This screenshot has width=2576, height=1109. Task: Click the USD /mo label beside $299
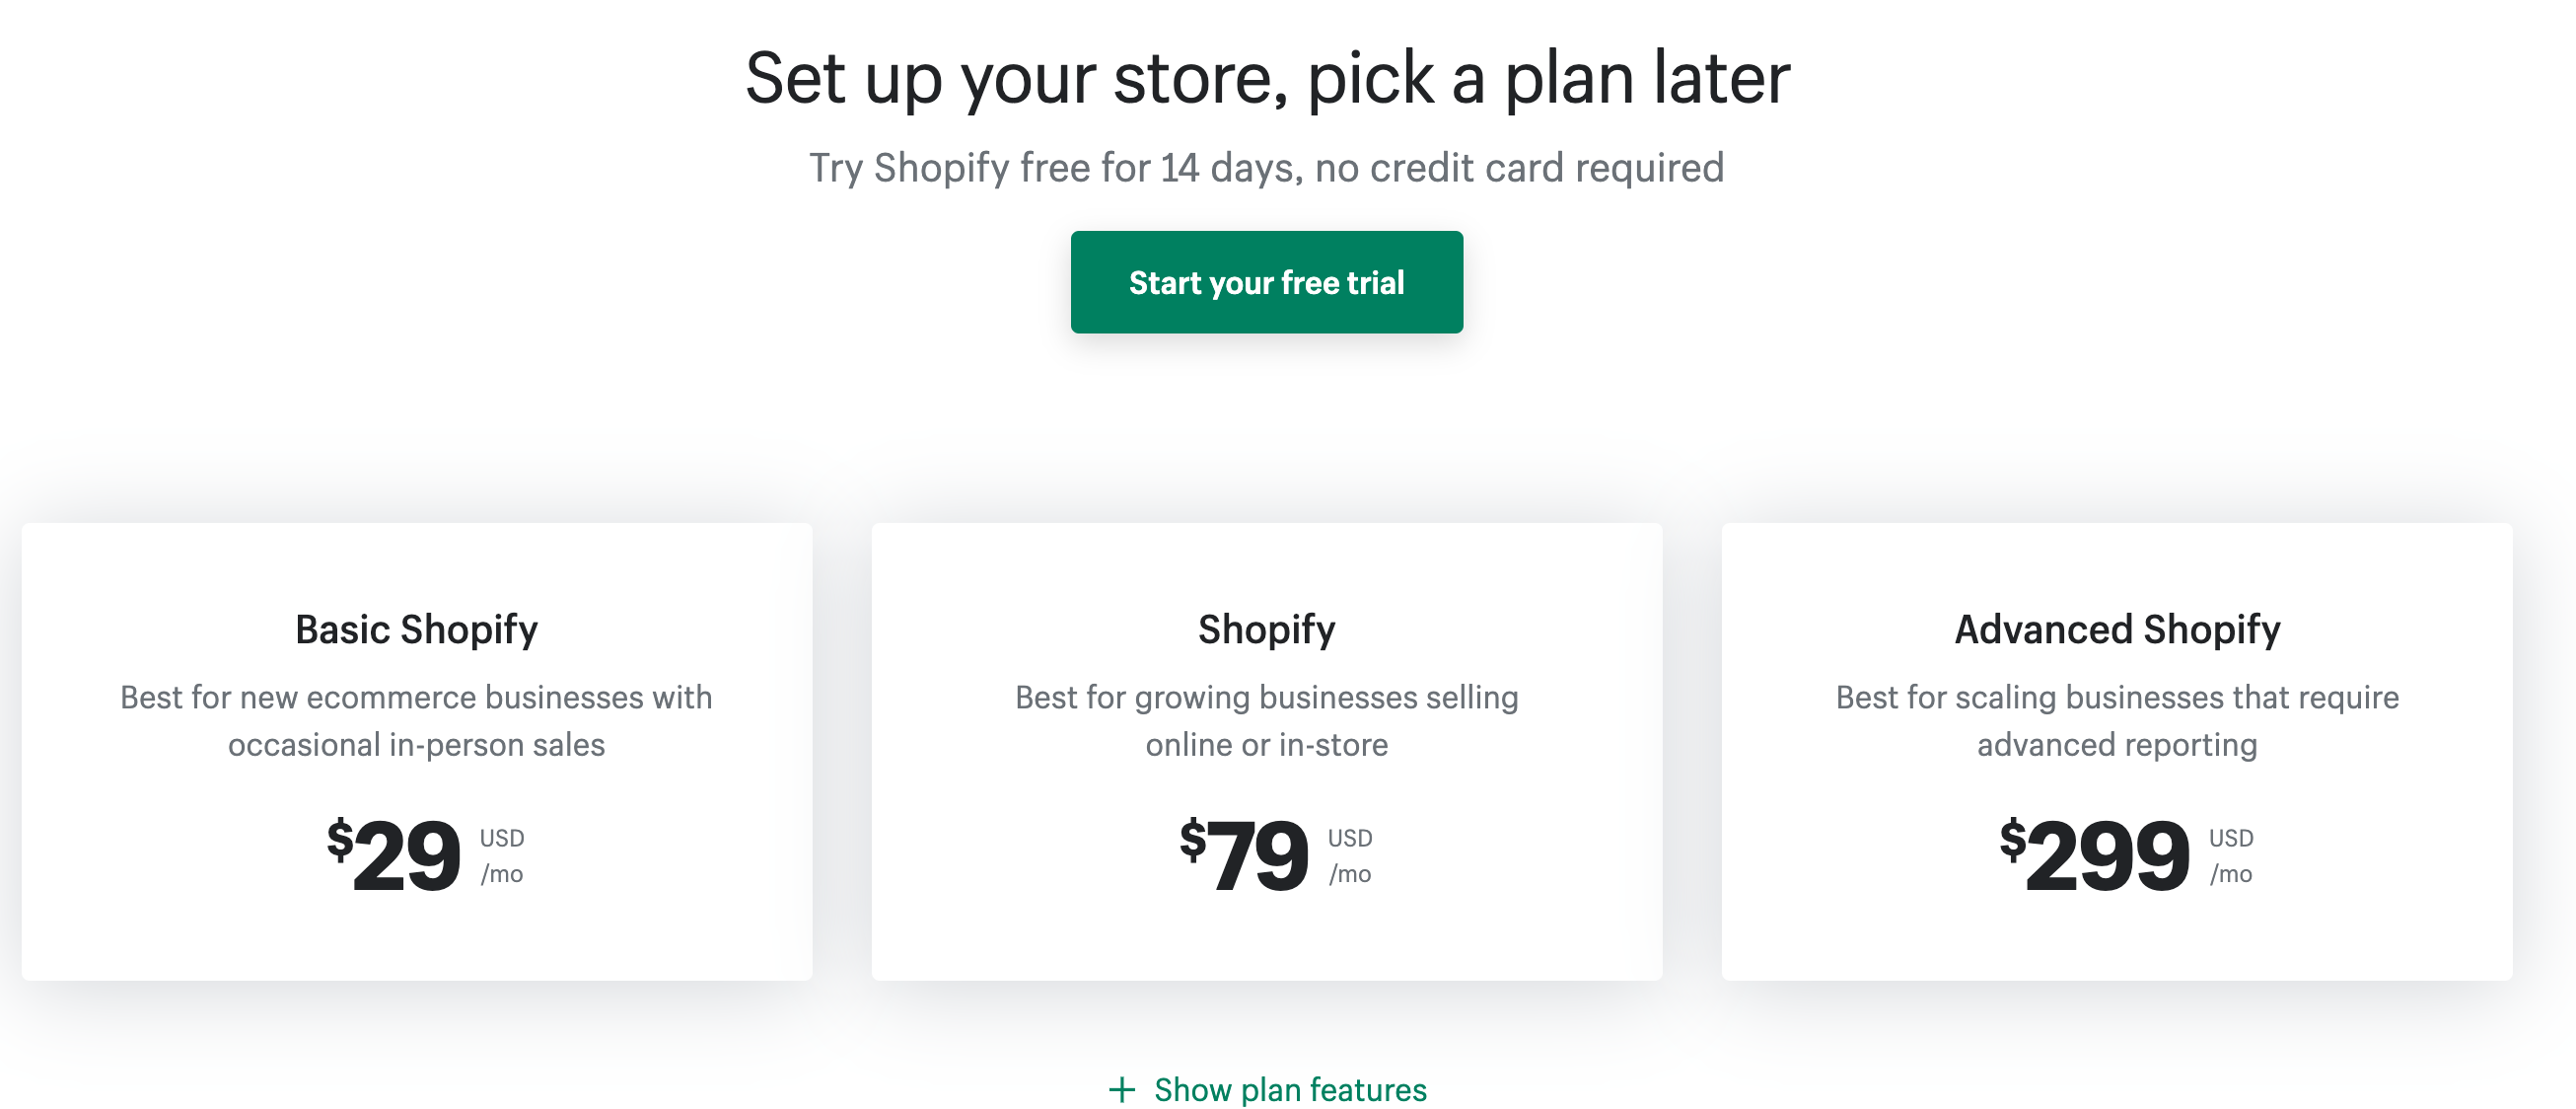2231,856
